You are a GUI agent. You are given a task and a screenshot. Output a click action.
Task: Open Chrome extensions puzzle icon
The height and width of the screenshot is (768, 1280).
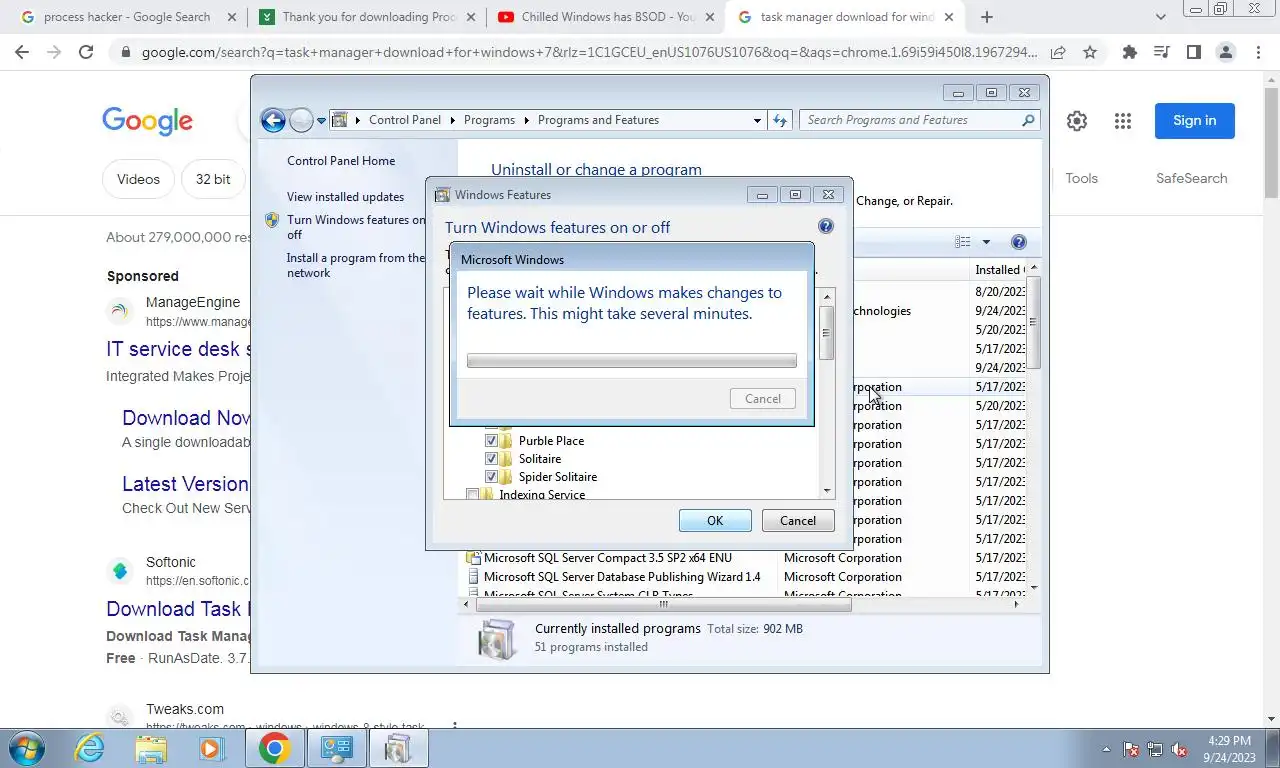pos(1130,53)
